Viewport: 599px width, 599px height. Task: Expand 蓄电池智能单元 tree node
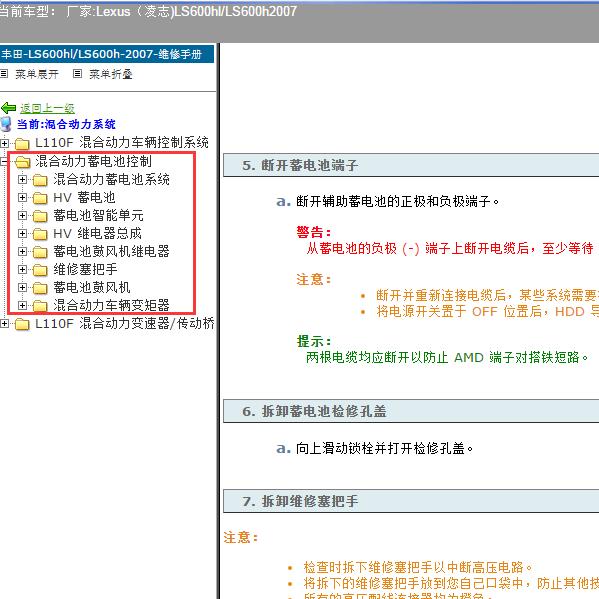22,215
